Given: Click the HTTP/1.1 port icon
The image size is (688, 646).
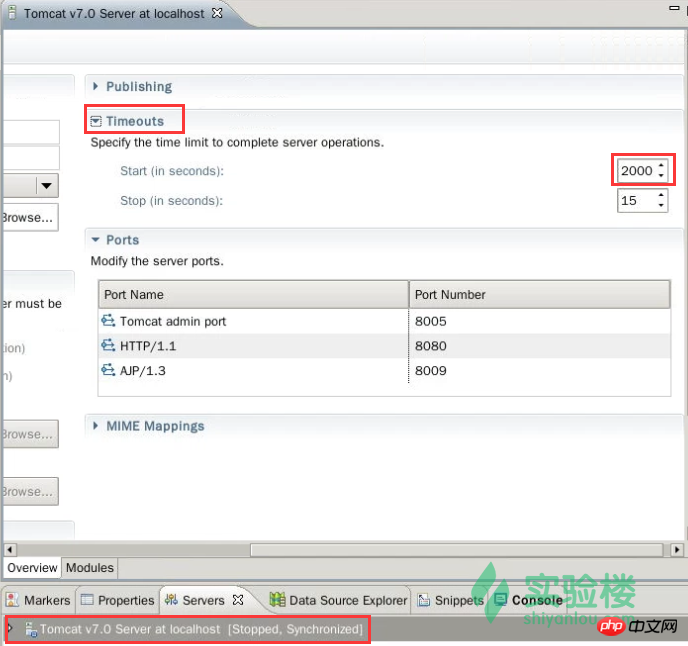Looking at the screenshot, I should click(108, 345).
